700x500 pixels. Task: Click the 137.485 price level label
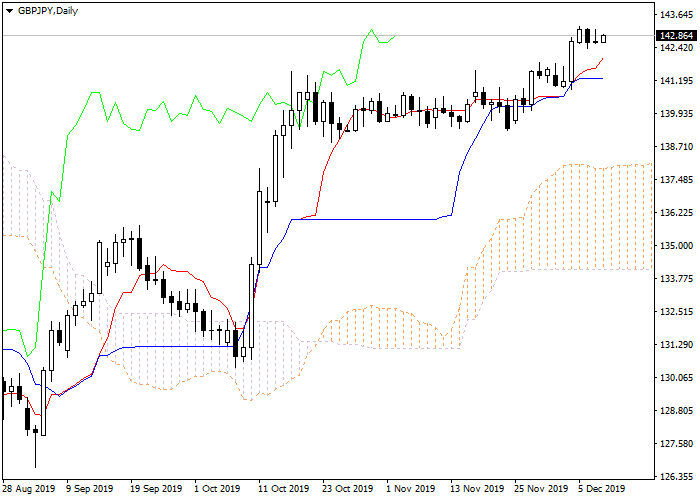(x=676, y=180)
